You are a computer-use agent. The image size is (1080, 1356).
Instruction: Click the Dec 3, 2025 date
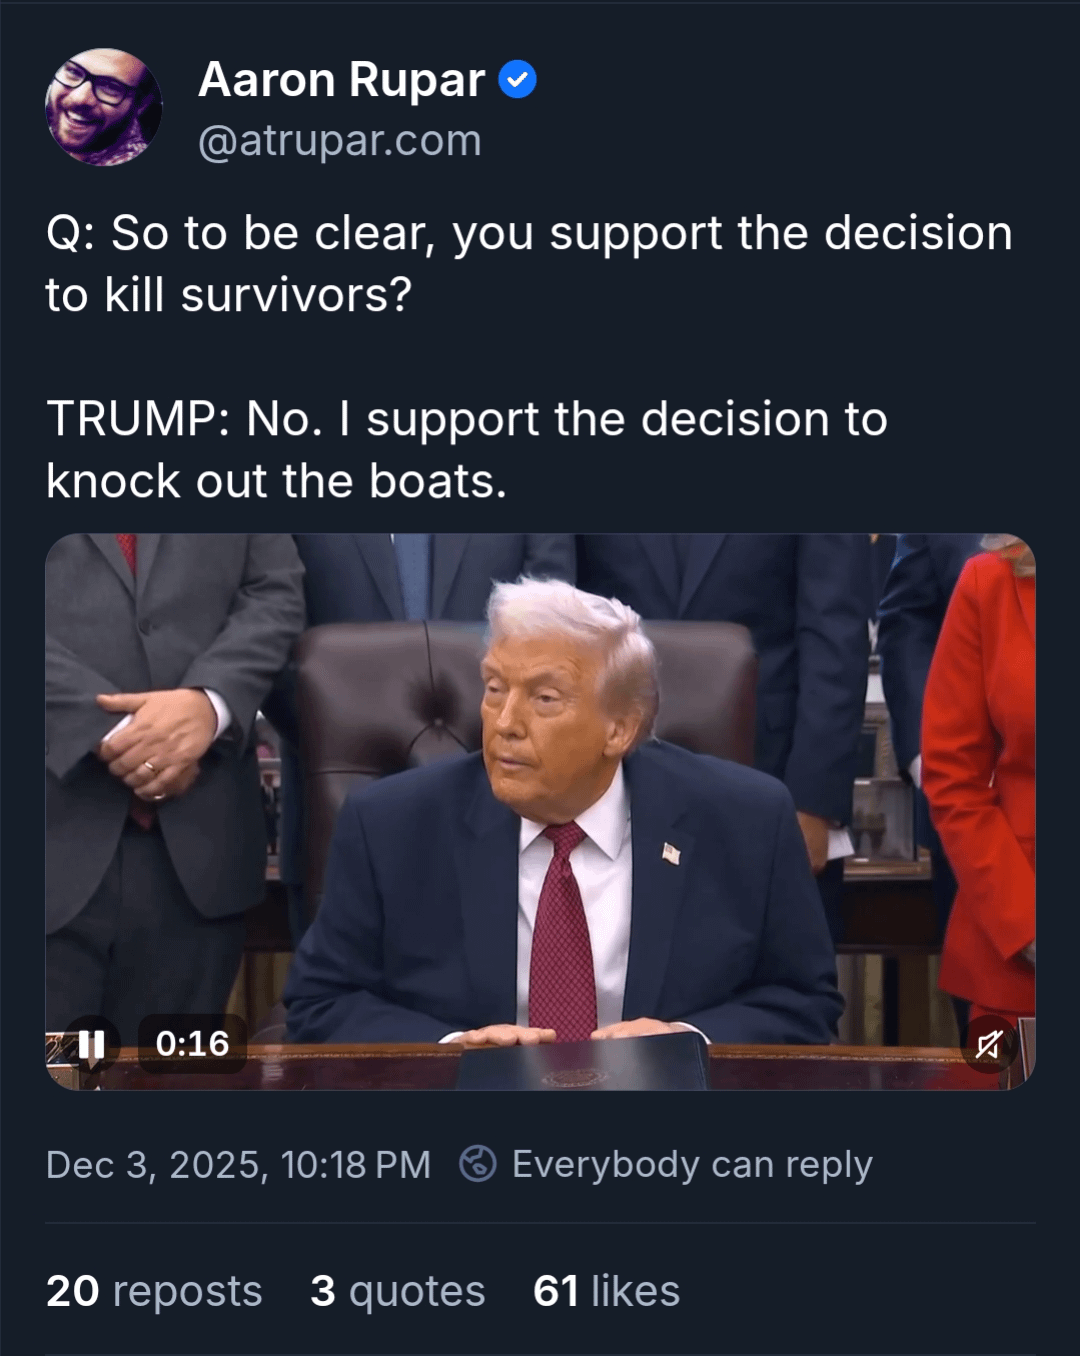pos(155,1165)
